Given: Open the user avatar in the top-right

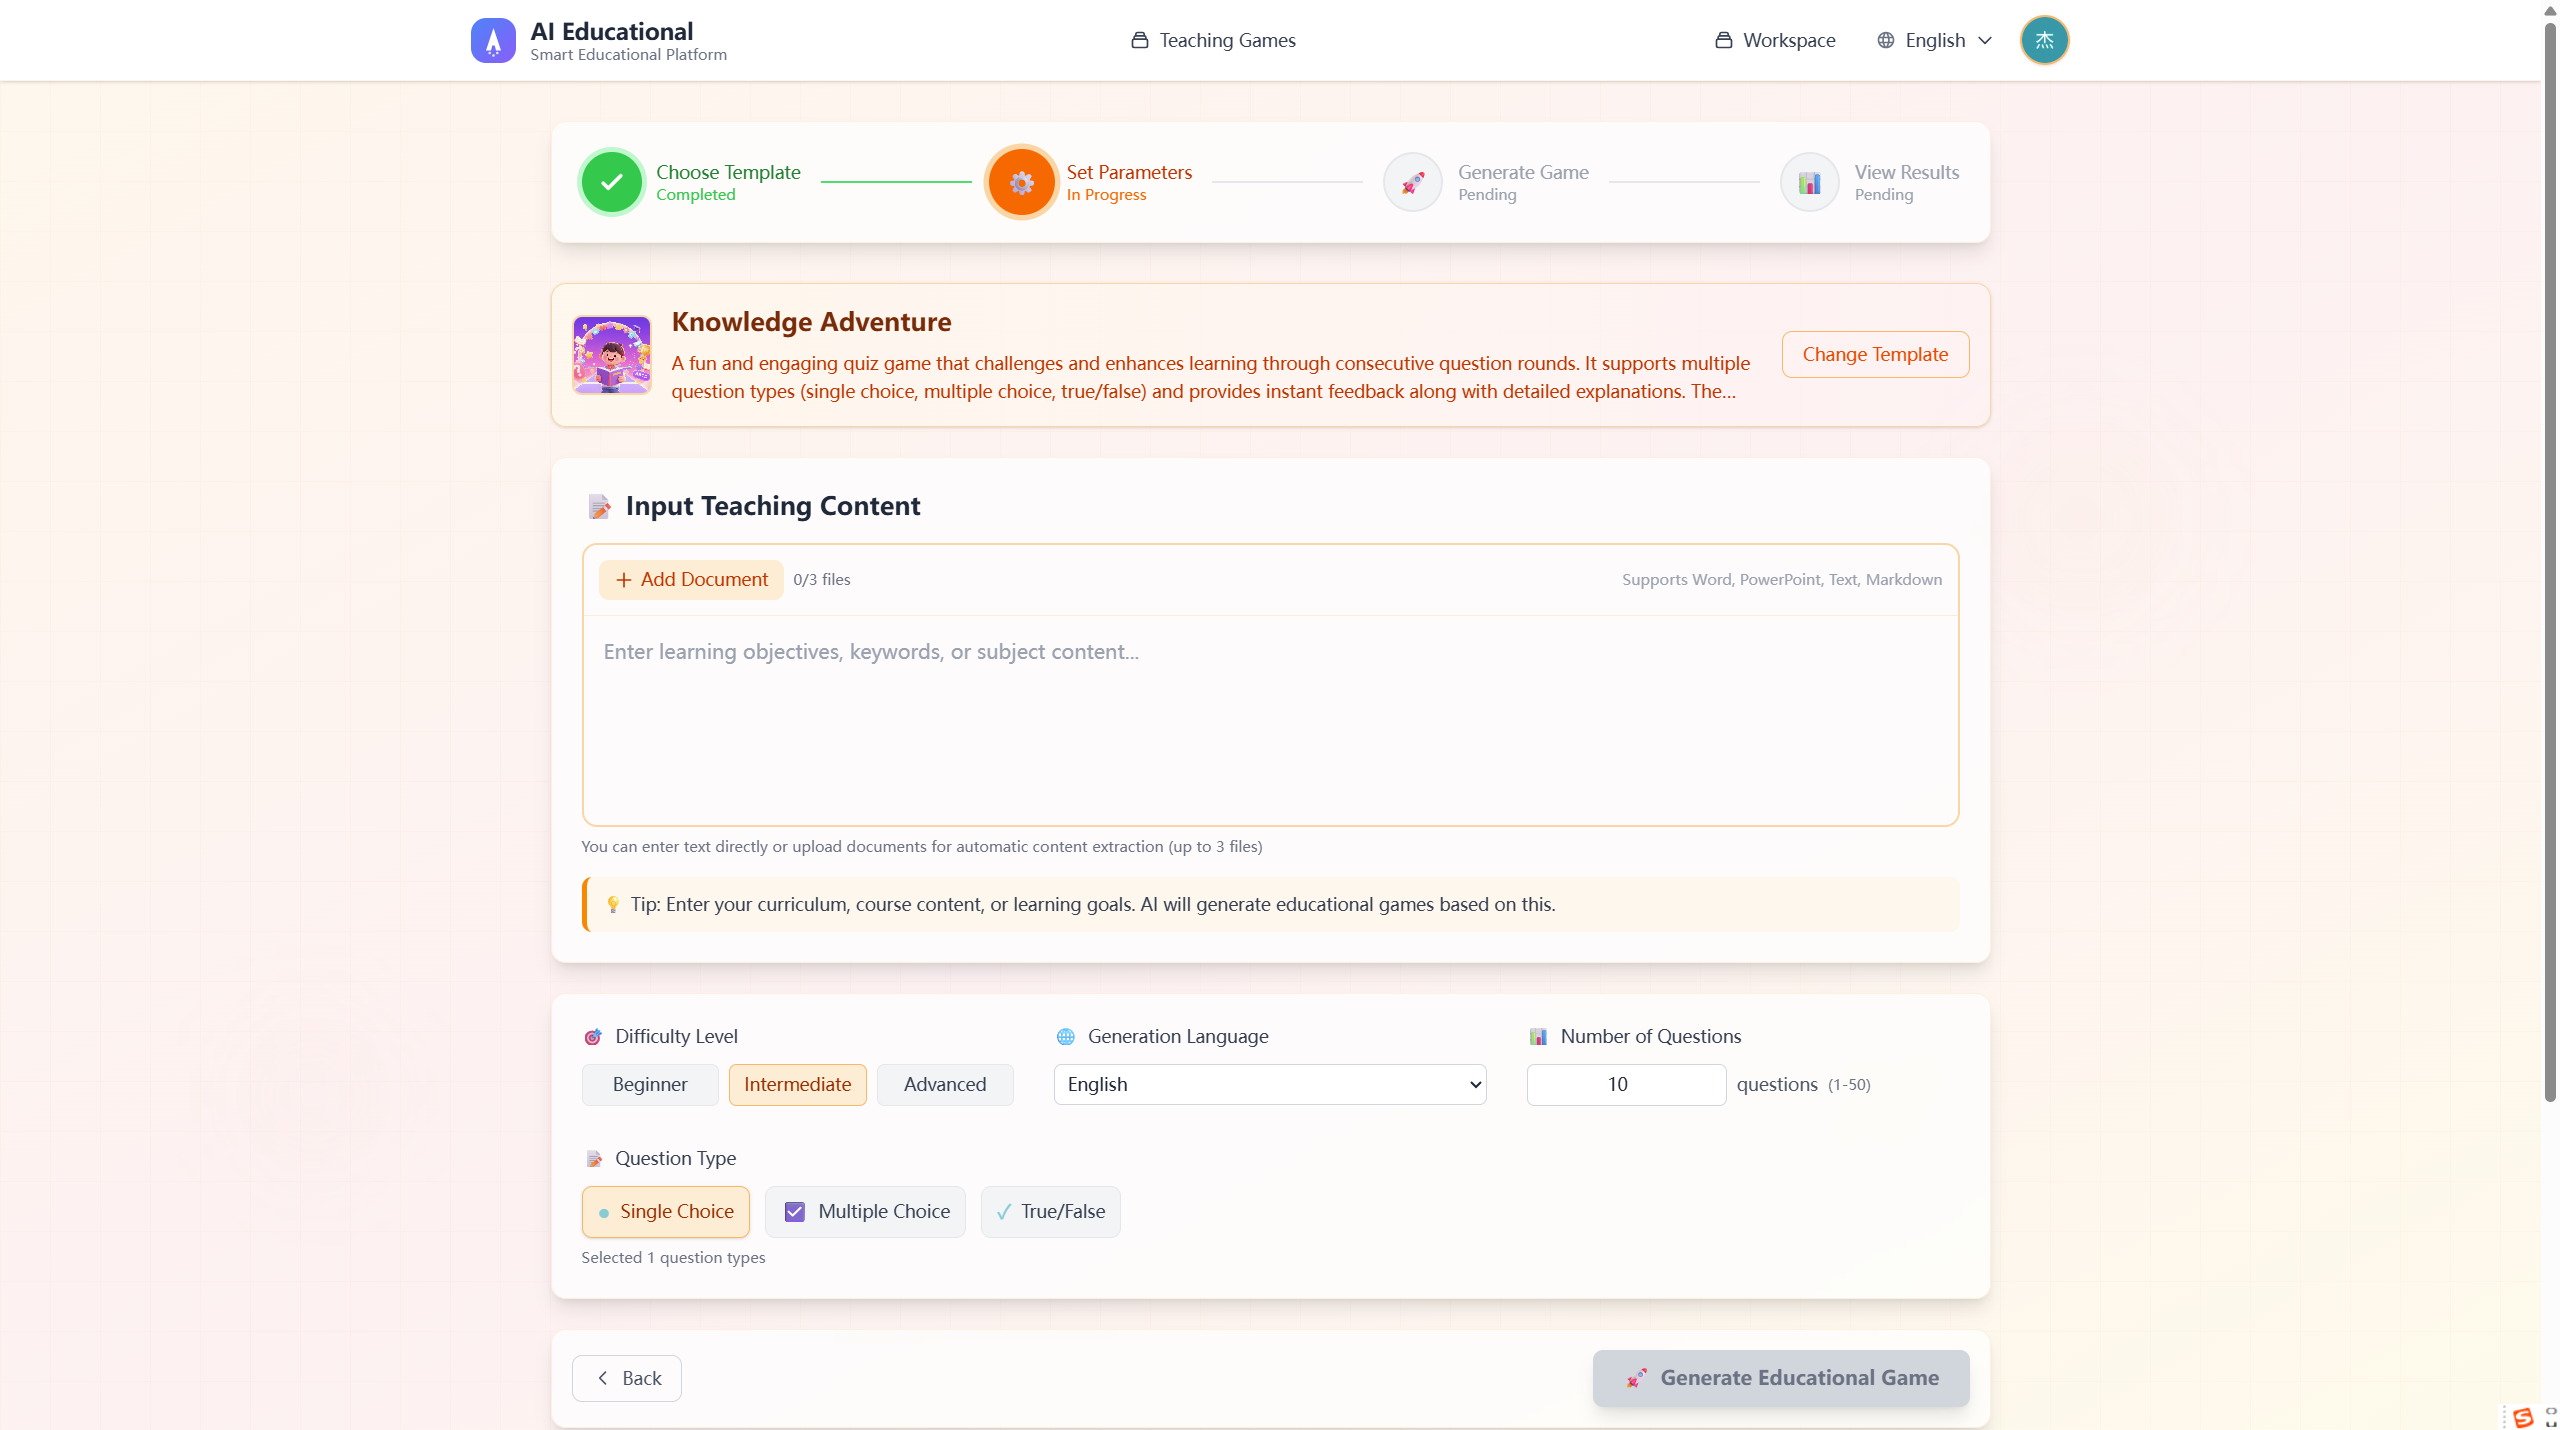Looking at the screenshot, I should (2044, 40).
